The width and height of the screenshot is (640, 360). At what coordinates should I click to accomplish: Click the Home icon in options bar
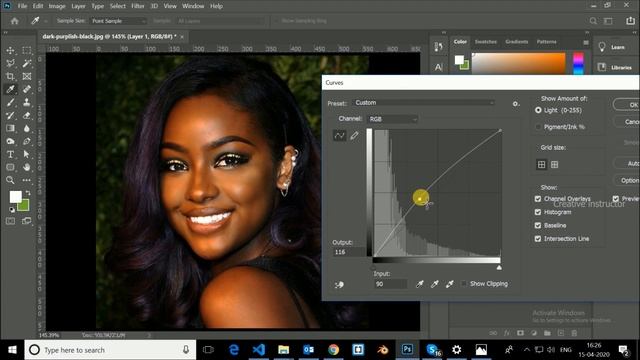pos(15,21)
